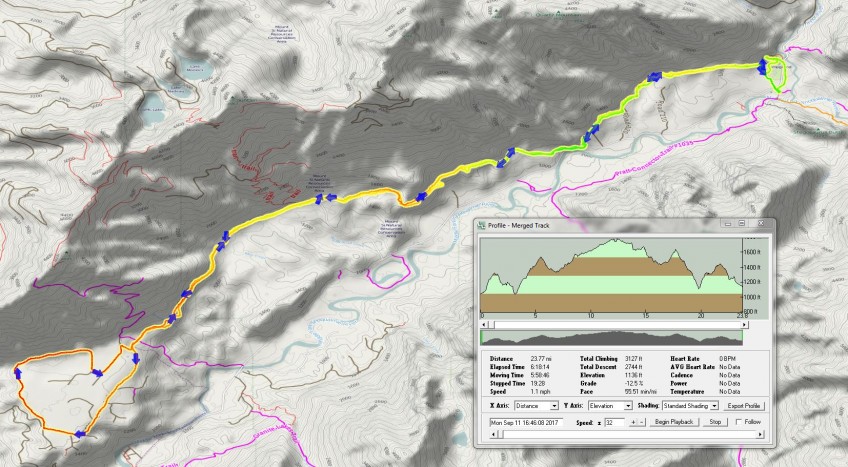Open the Y Axis Elevation dropdown

(627, 406)
